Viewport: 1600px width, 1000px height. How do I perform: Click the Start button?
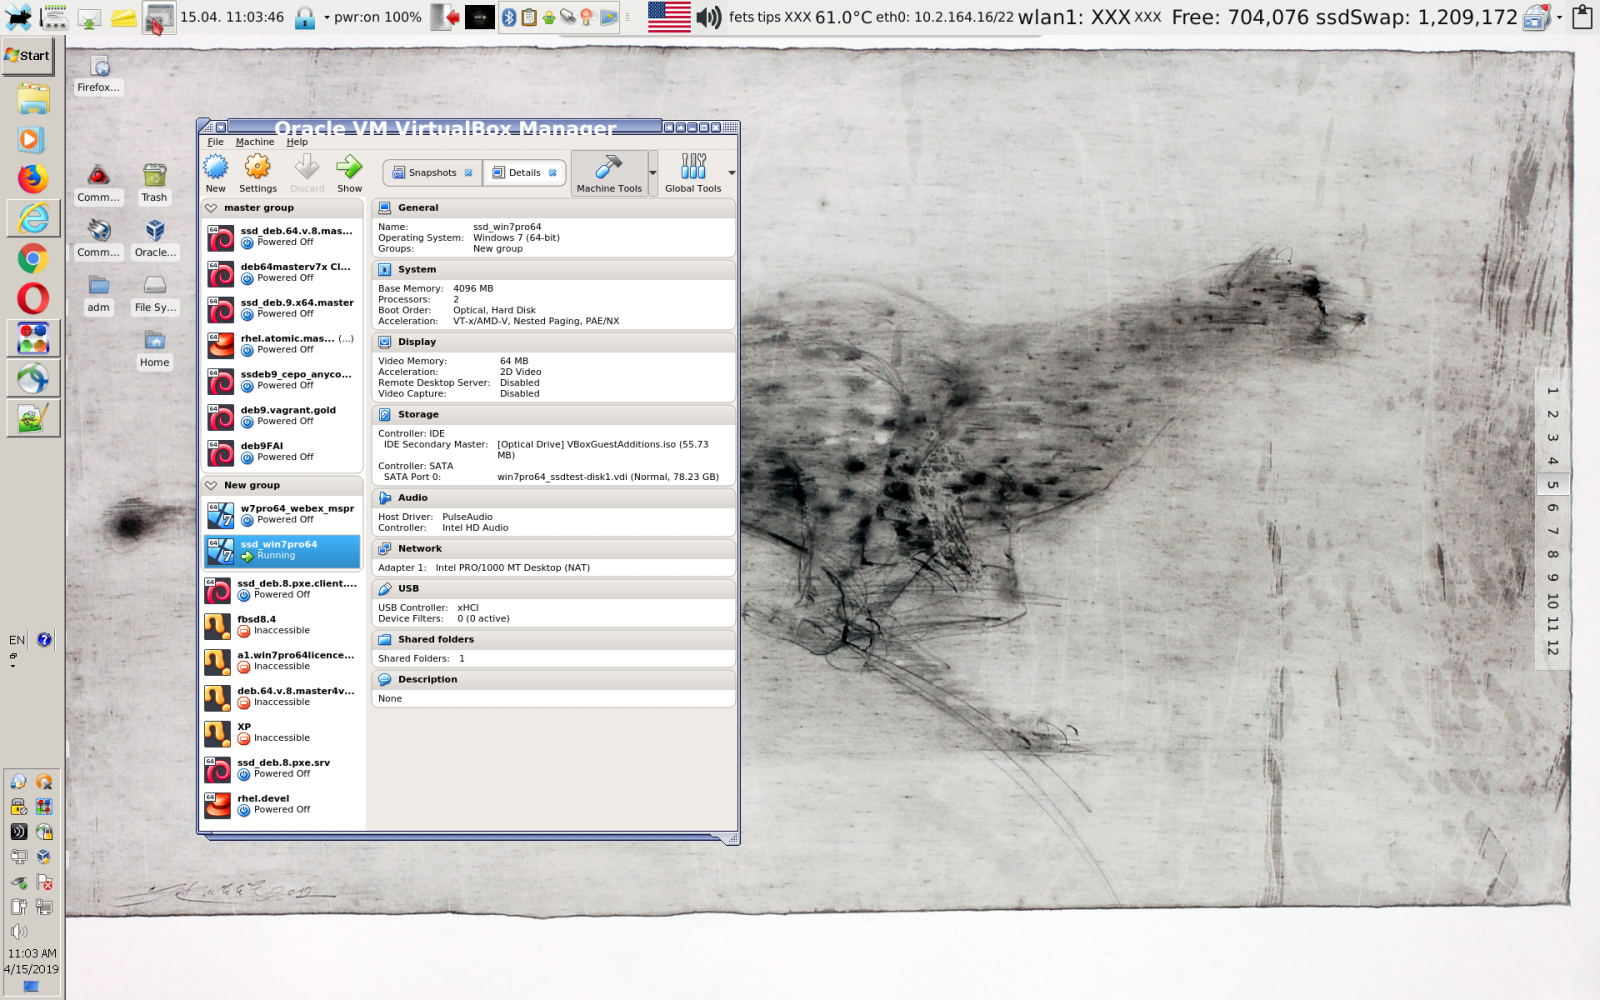(x=28, y=56)
